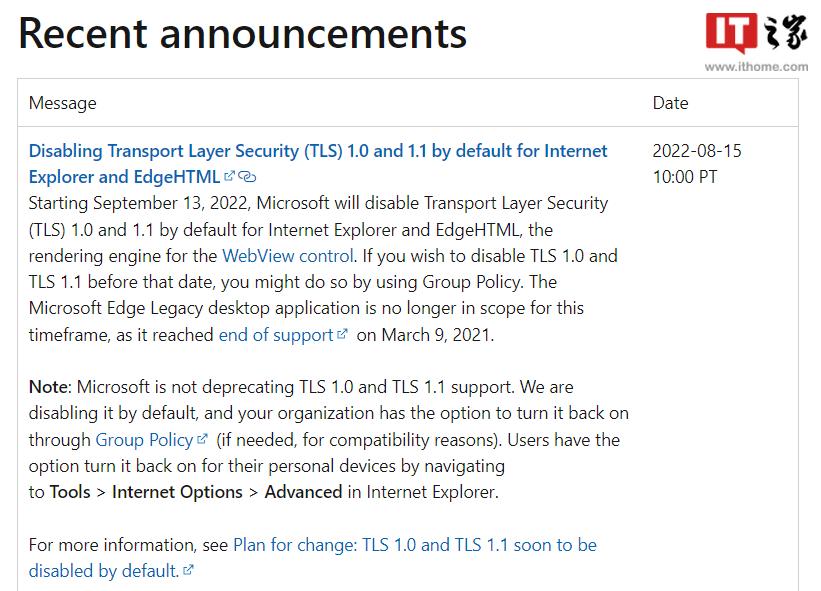Select the IT speech-bubble emblem in the logo
Screen dimensions: 821x591
(x=731, y=29)
